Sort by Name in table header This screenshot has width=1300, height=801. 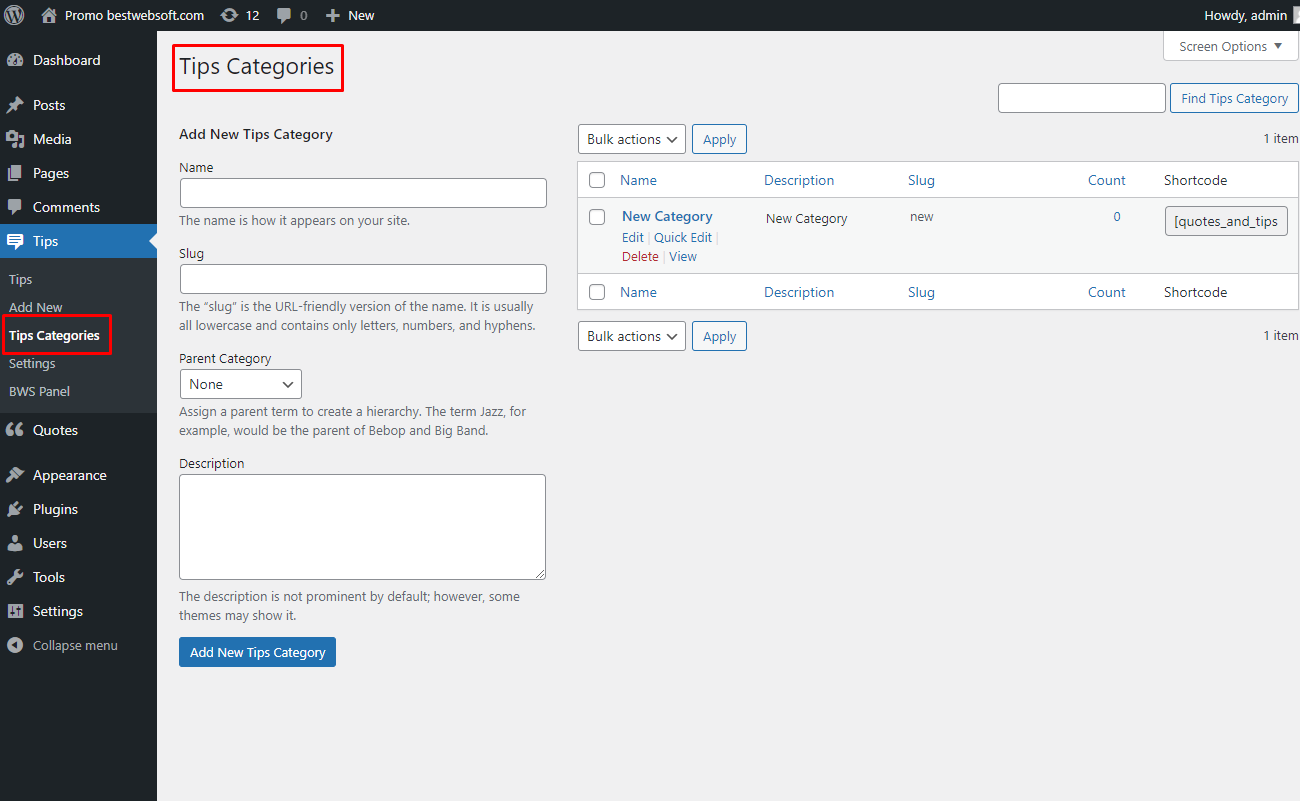(x=638, y=180)
